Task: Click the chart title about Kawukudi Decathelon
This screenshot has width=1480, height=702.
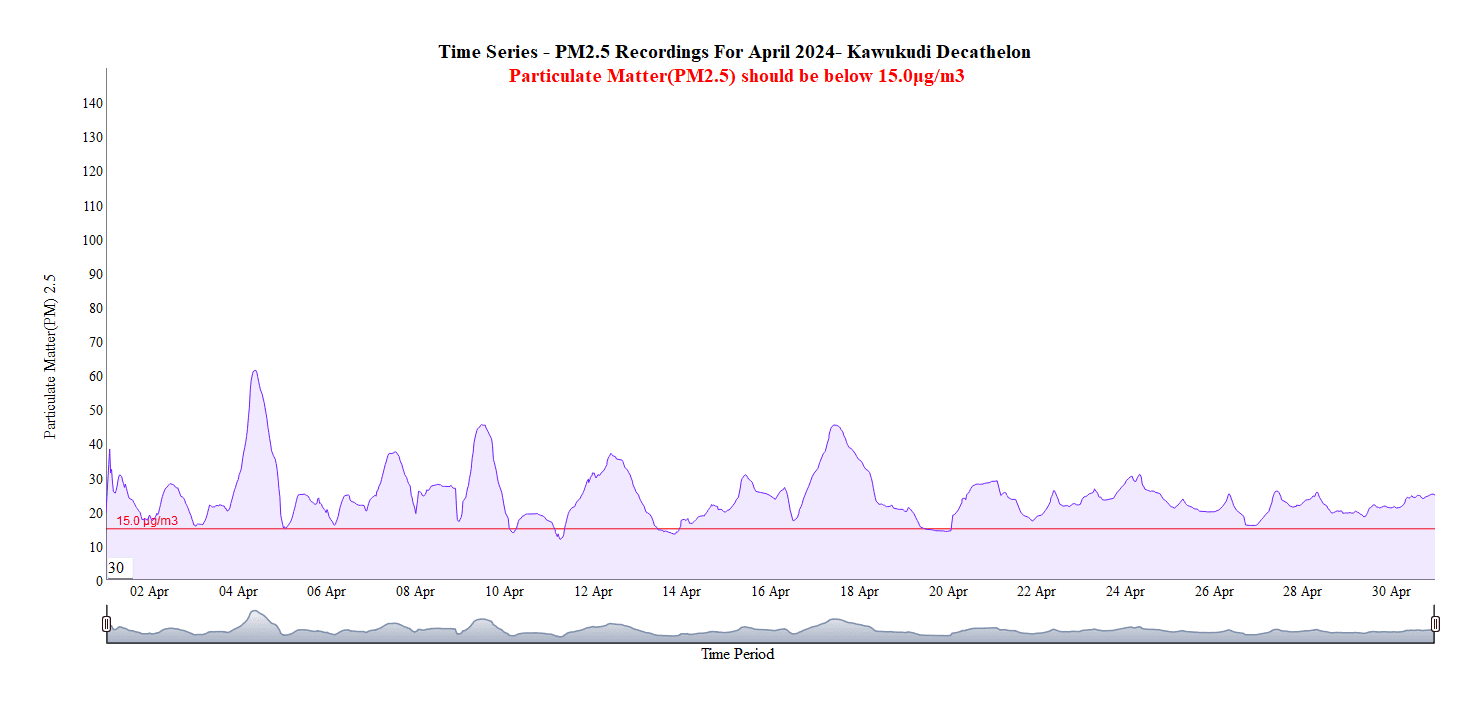Action: (734, 52)
